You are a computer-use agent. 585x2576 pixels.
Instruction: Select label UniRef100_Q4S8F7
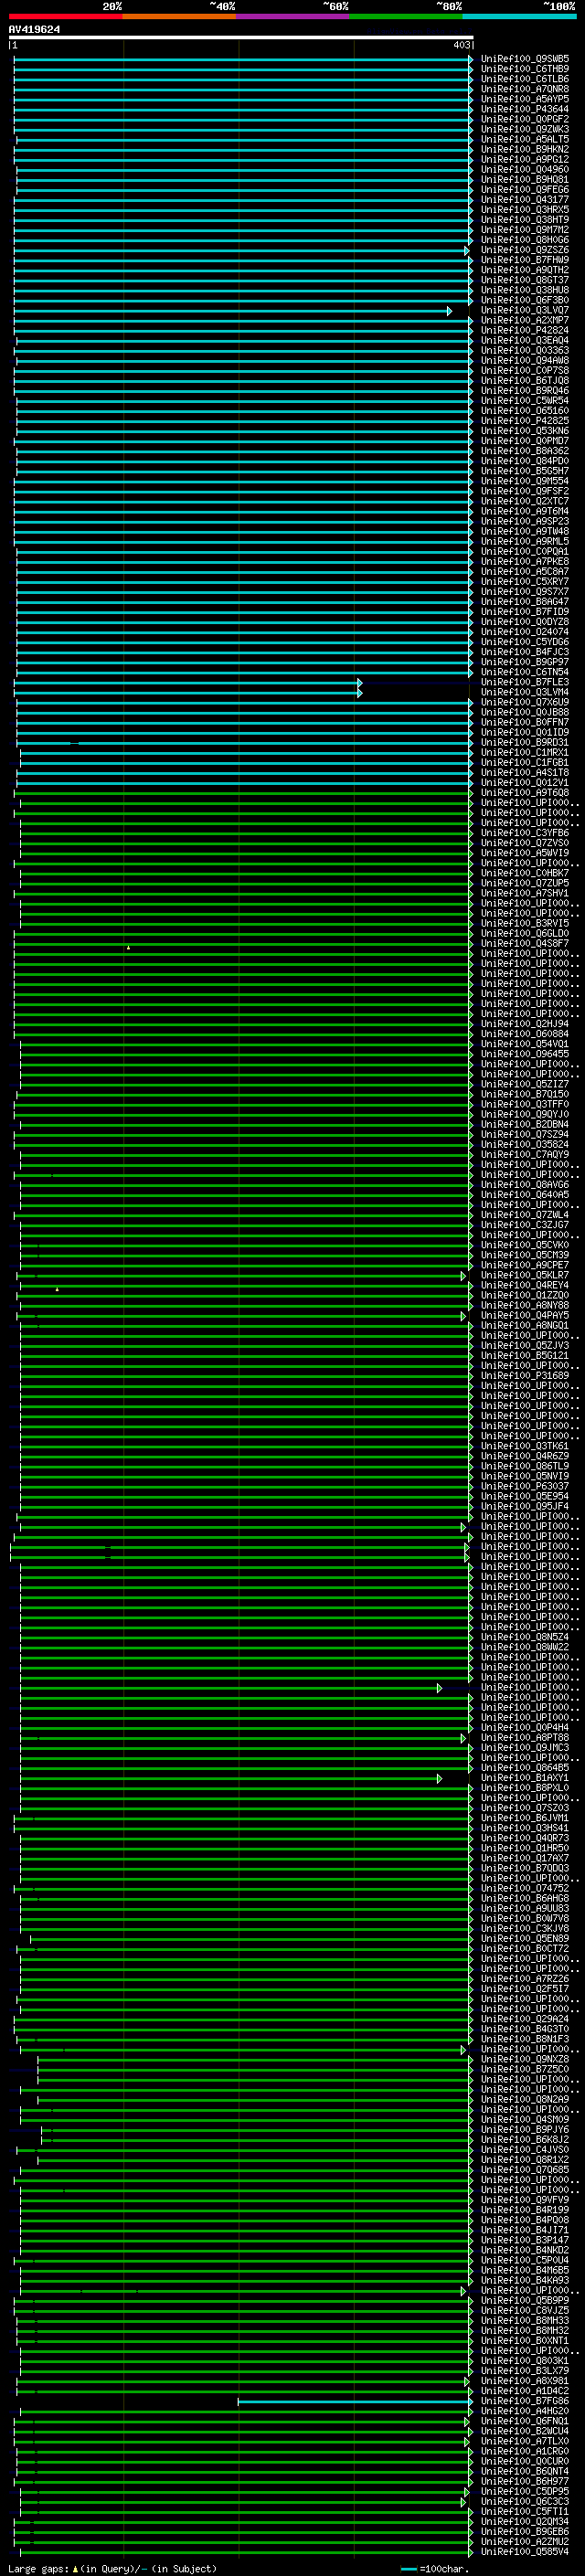(525, 944)
